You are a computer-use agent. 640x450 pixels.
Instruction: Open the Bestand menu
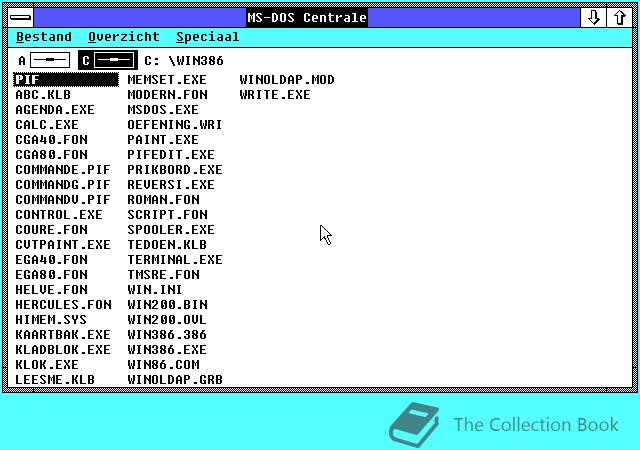(x=44, y=37)
